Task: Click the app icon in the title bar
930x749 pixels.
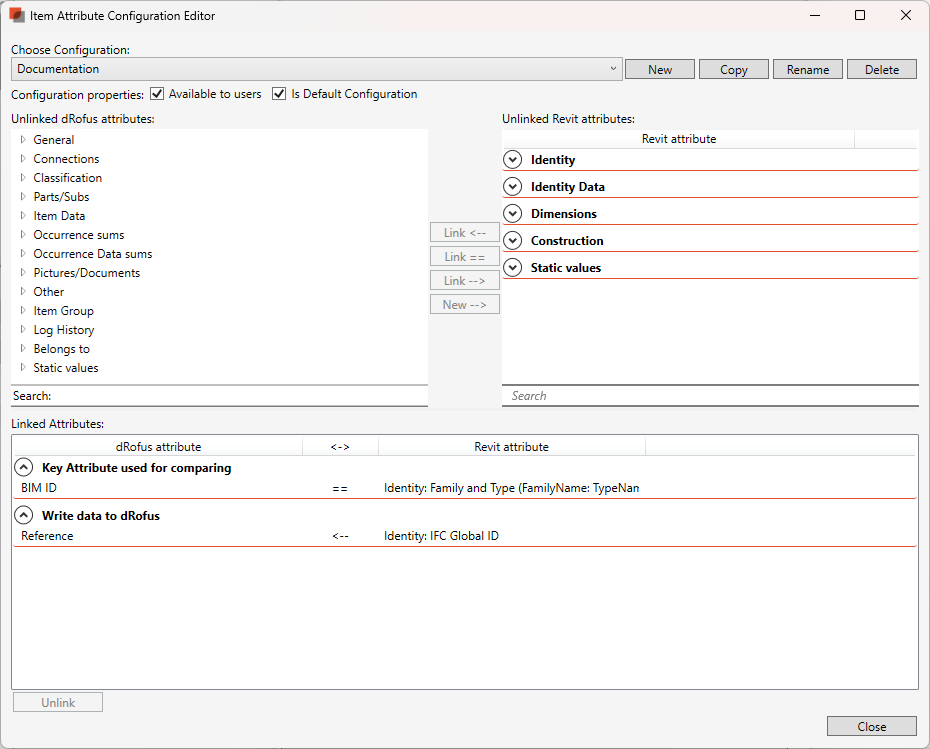Action: [x=17, y=16]
